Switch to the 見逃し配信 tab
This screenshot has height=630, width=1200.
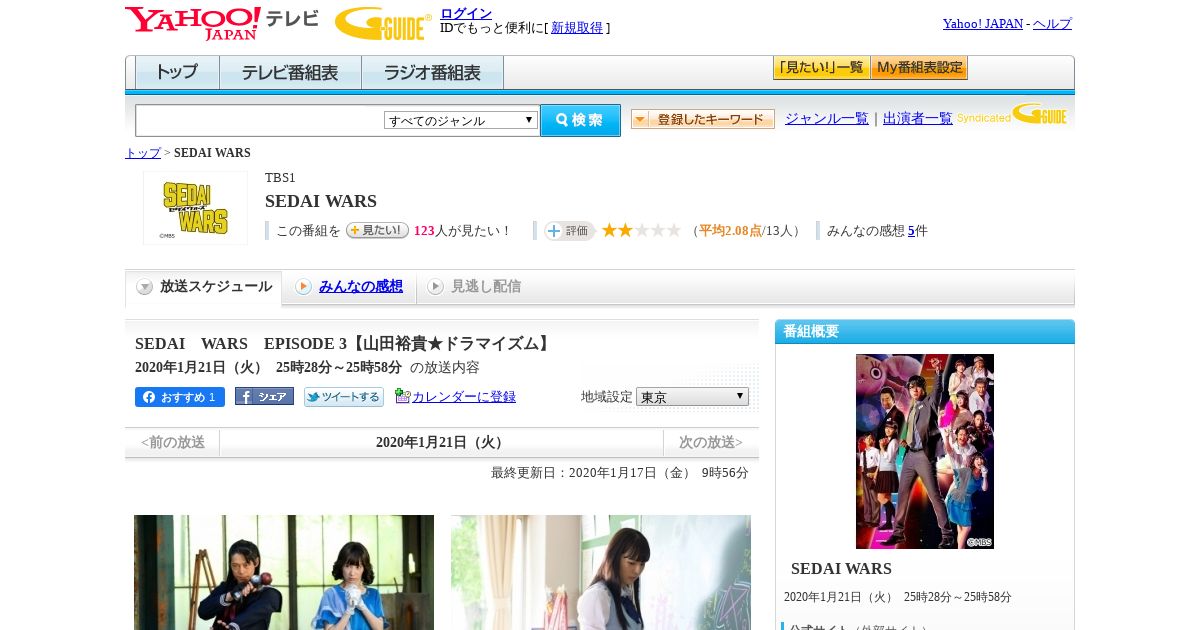(x=475, y=287)
